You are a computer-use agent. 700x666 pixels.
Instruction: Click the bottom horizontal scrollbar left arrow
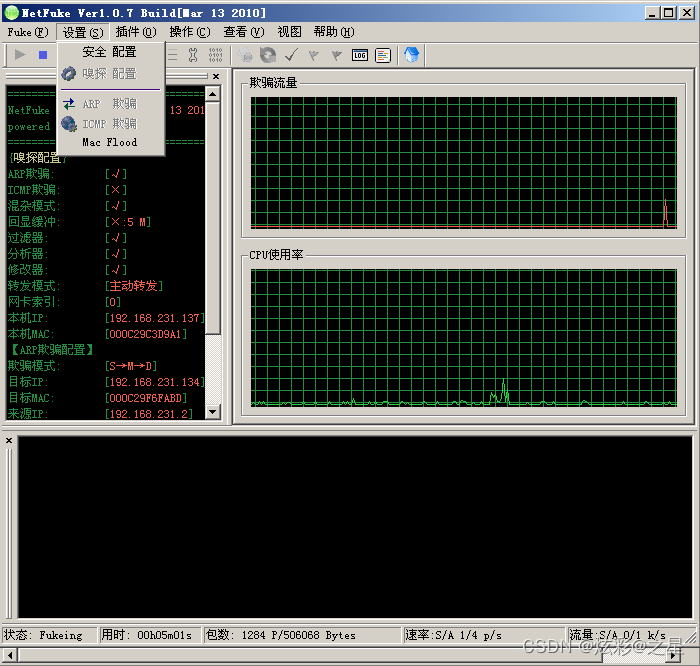pos(10,655)
